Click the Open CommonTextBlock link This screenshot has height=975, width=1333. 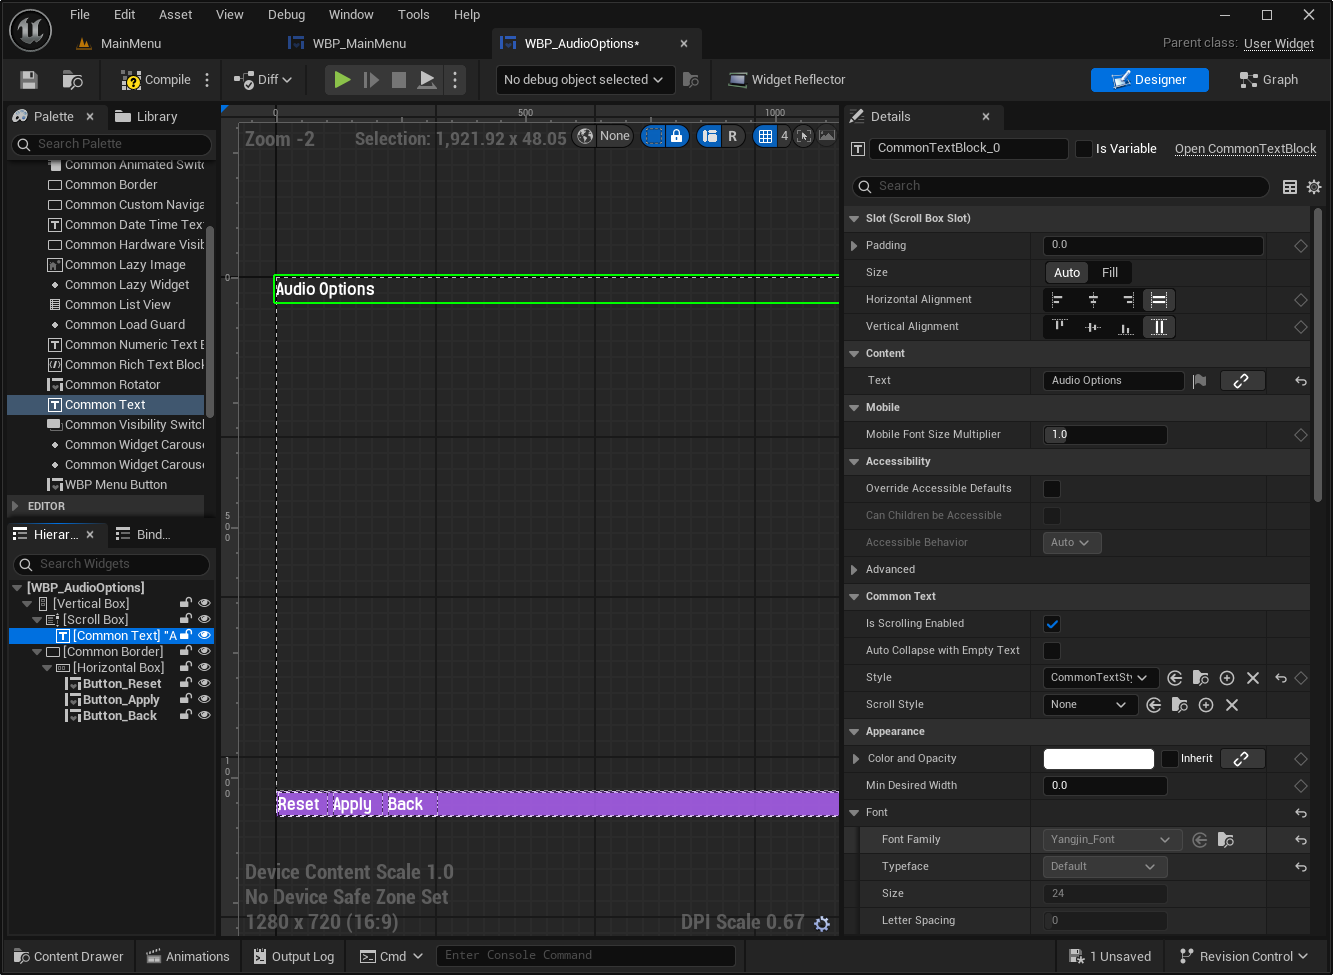click(1245, 149)
